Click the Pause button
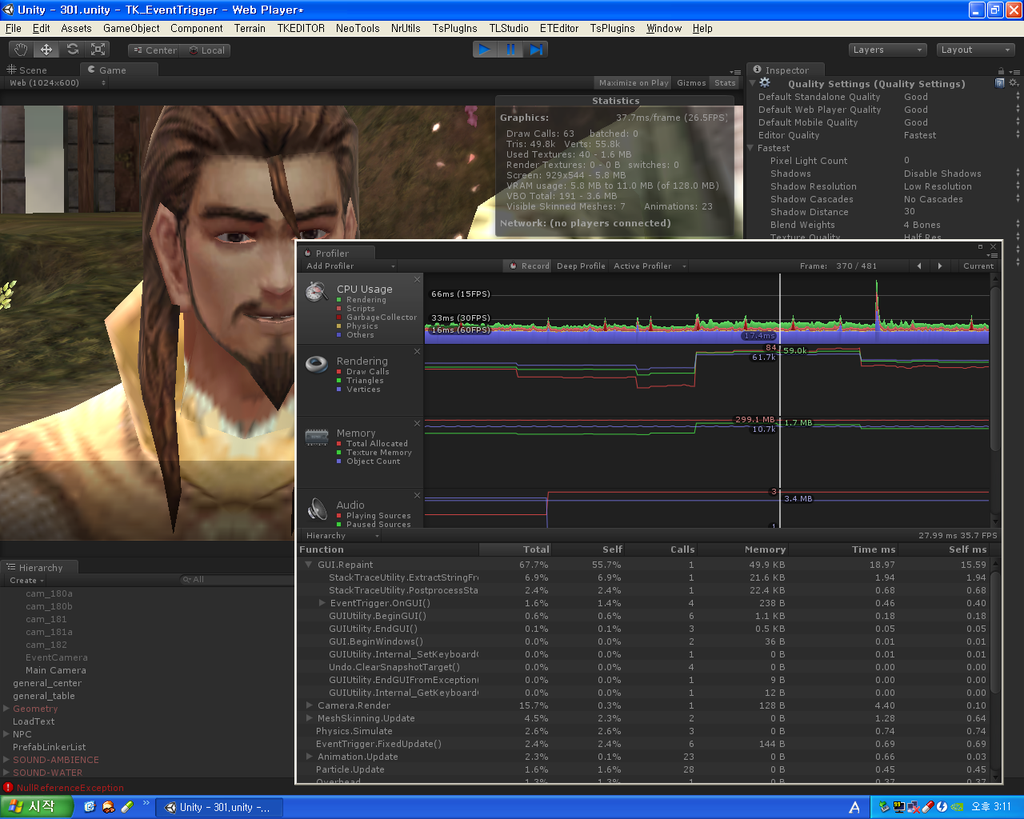This screenshot has height=819, width=1024. pyautogui.click(x=510, y=50)
